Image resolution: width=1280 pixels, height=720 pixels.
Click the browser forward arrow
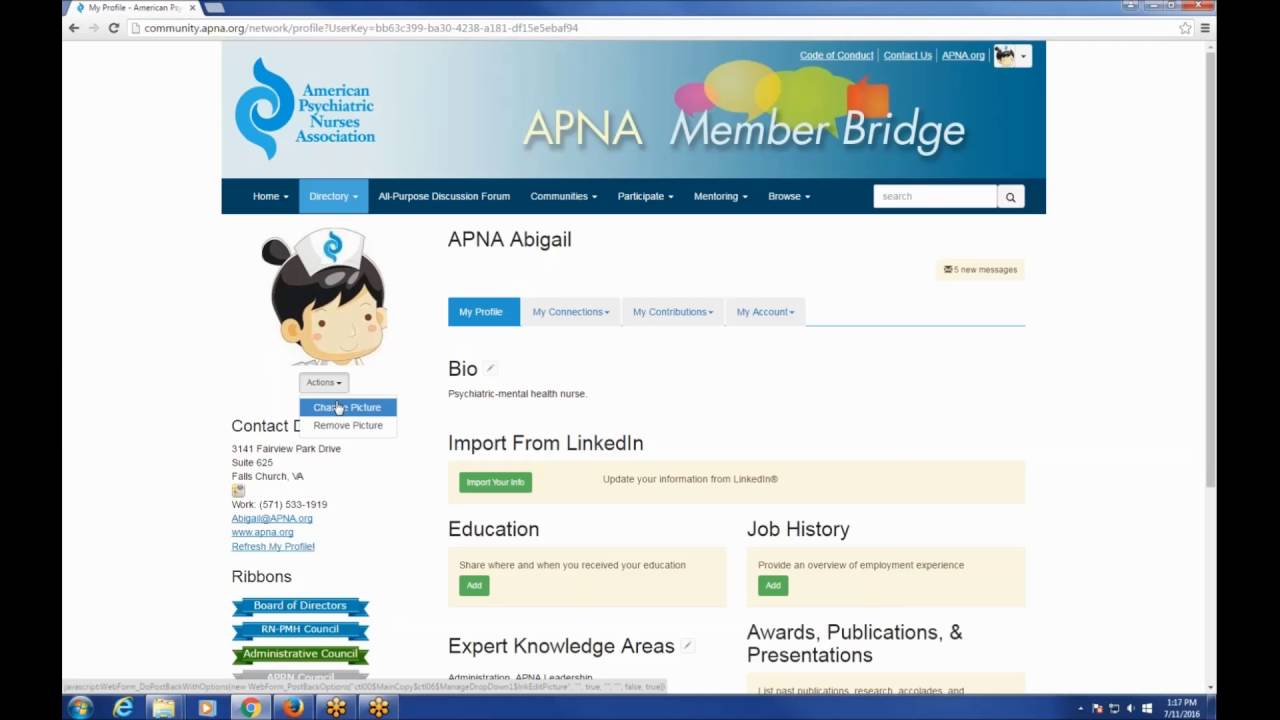click(x=93, y=28)
